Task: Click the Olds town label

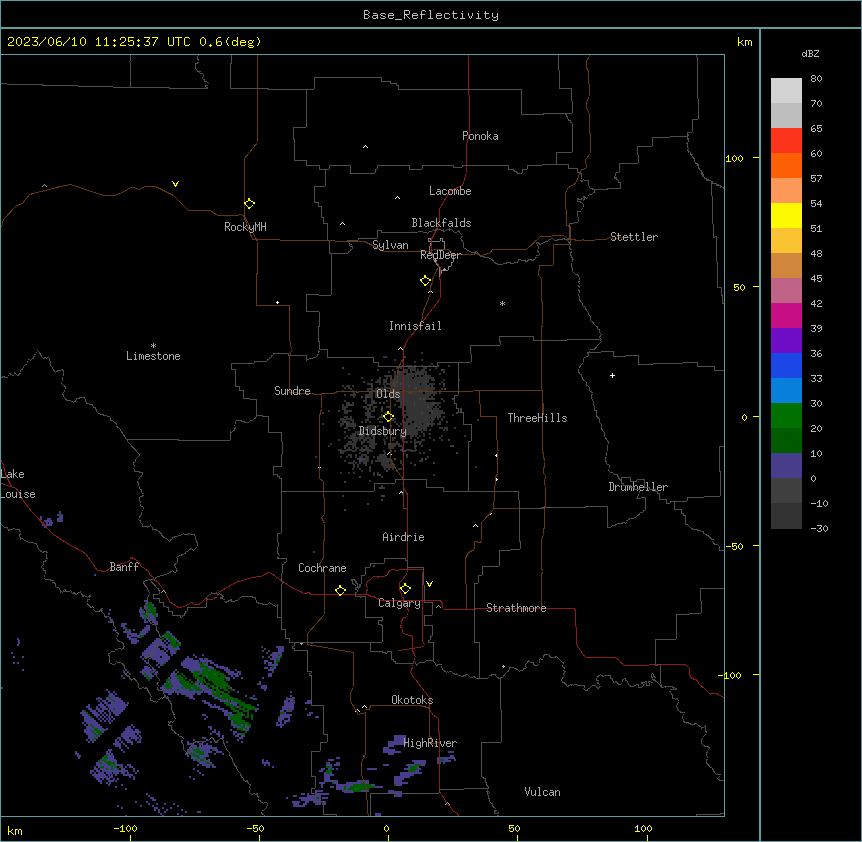Action: click(388, 394)
